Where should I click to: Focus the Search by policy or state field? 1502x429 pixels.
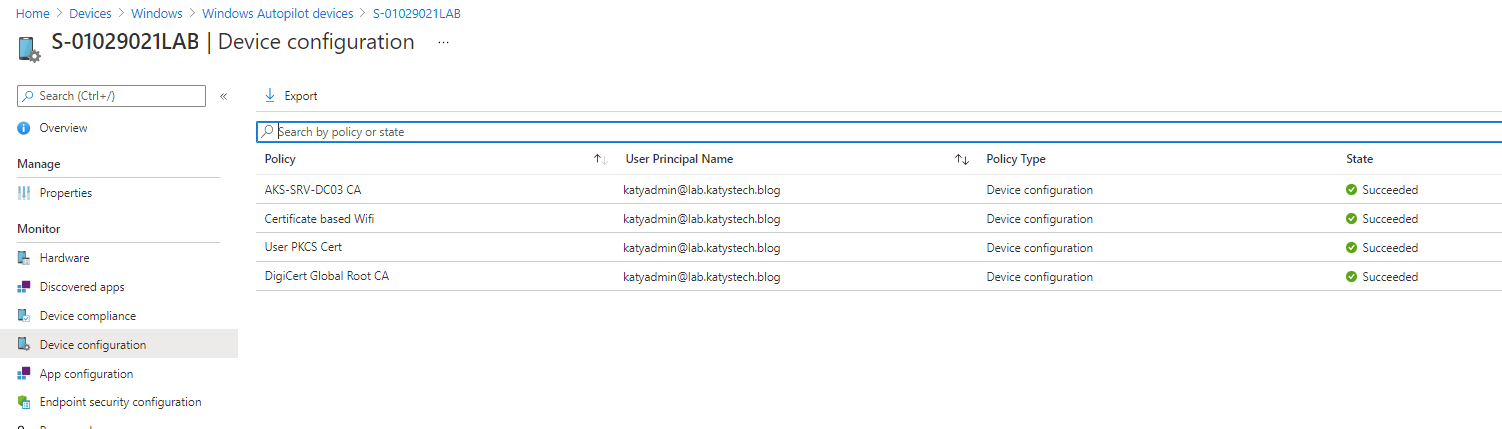click(880, 132)
